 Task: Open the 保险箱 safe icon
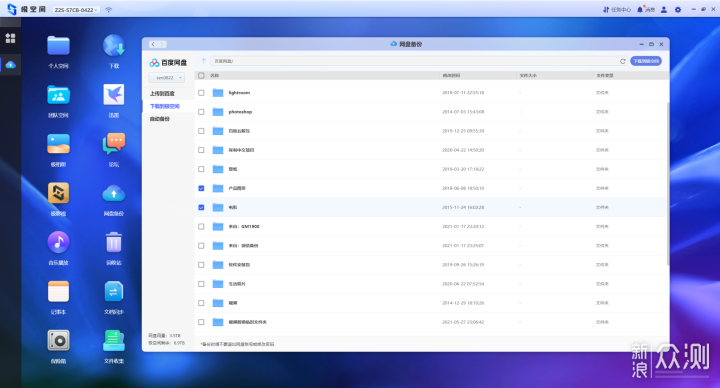click(58, 341)
